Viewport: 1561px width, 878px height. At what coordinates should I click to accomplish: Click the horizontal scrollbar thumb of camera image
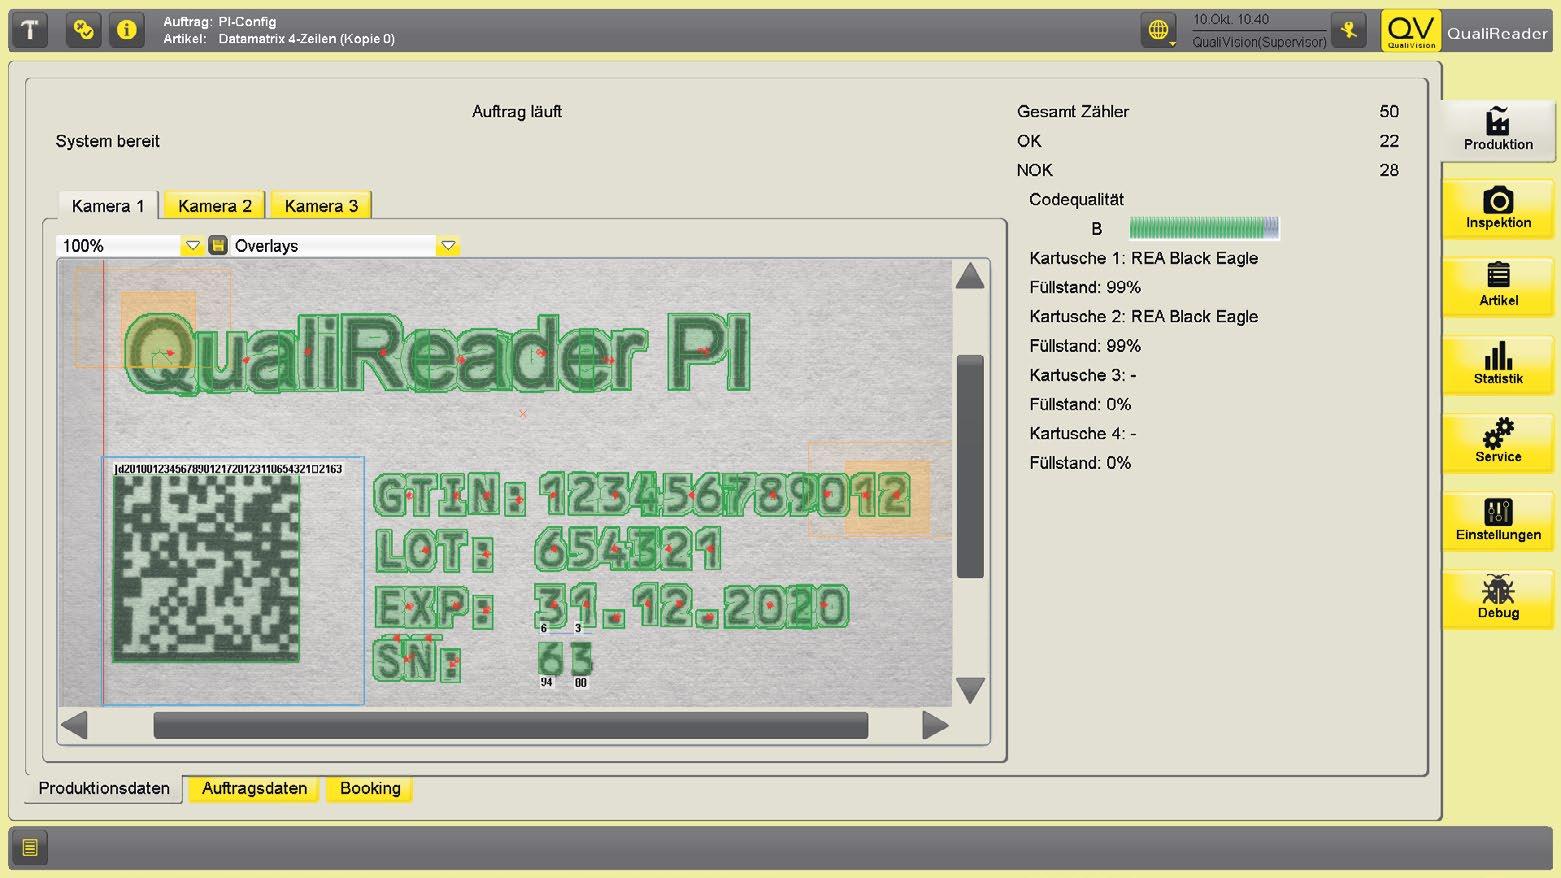(x=510, y=725)
